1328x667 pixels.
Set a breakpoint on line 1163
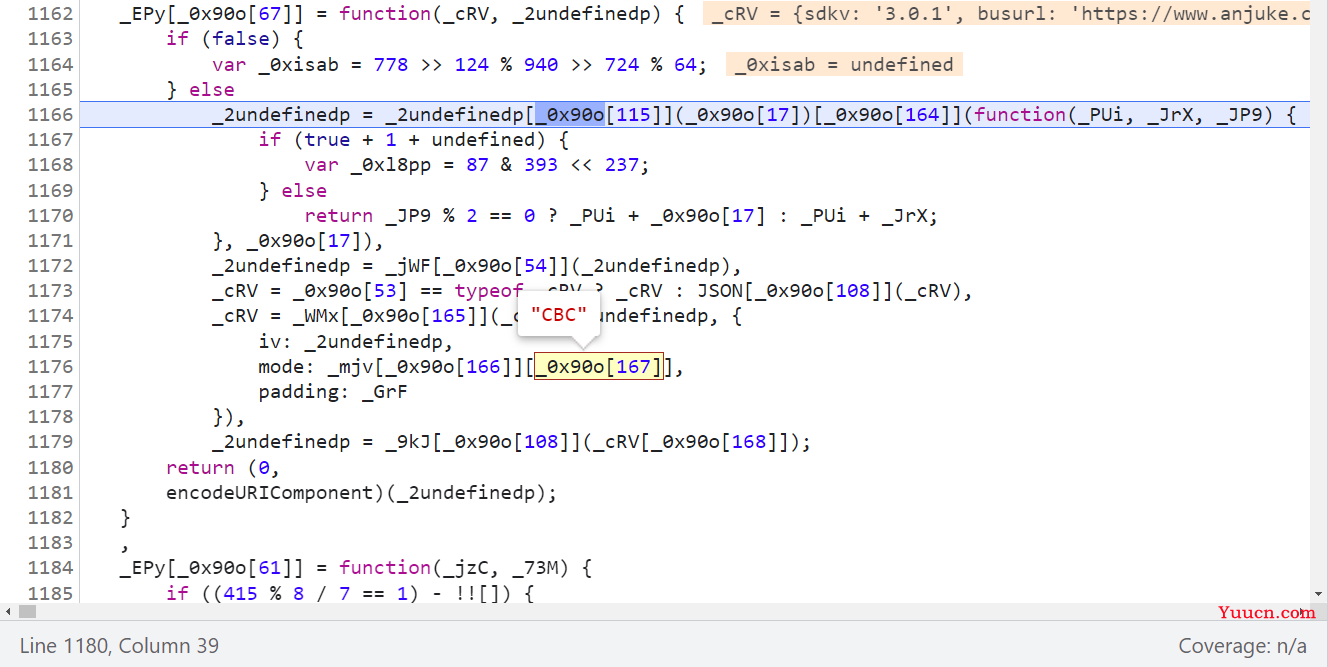click(x=50, y=39)
